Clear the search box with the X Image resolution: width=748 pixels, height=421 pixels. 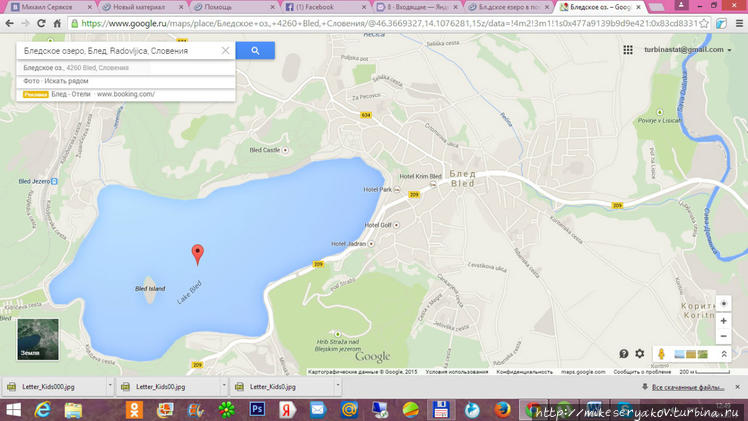(225, 50)
